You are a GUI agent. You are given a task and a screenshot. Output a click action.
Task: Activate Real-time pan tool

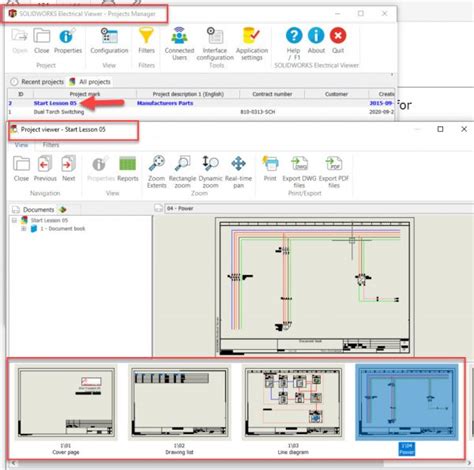point(238,172)
